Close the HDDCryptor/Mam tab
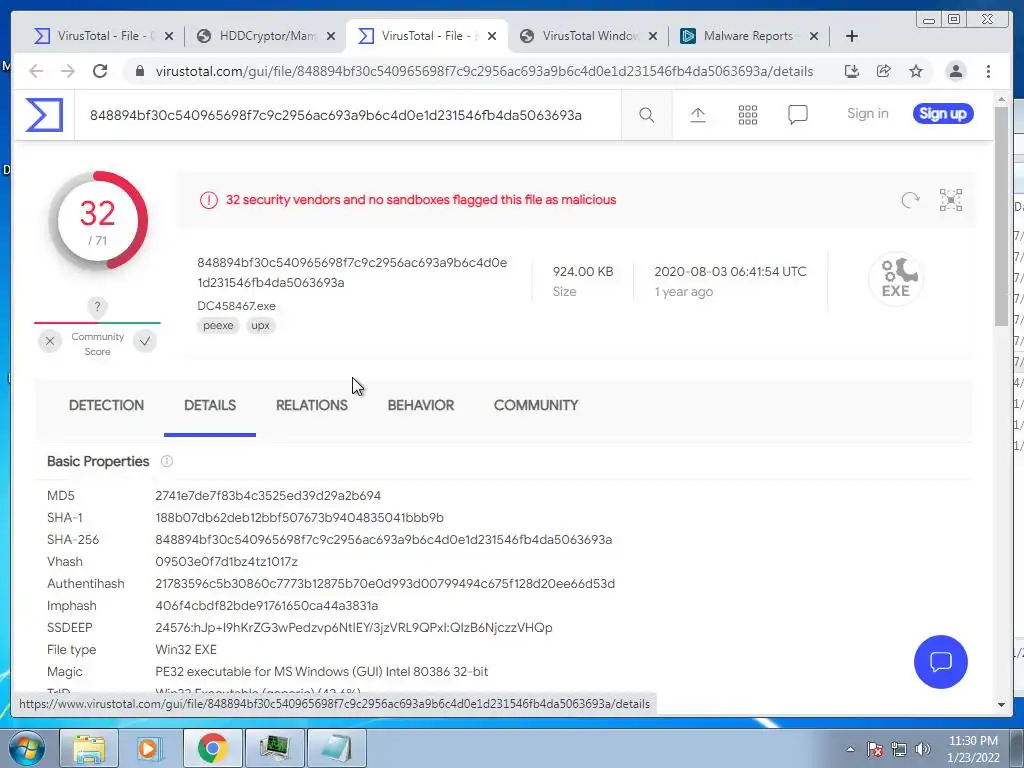The height and width of the screenshot is (768, 1024). [331, 36]
